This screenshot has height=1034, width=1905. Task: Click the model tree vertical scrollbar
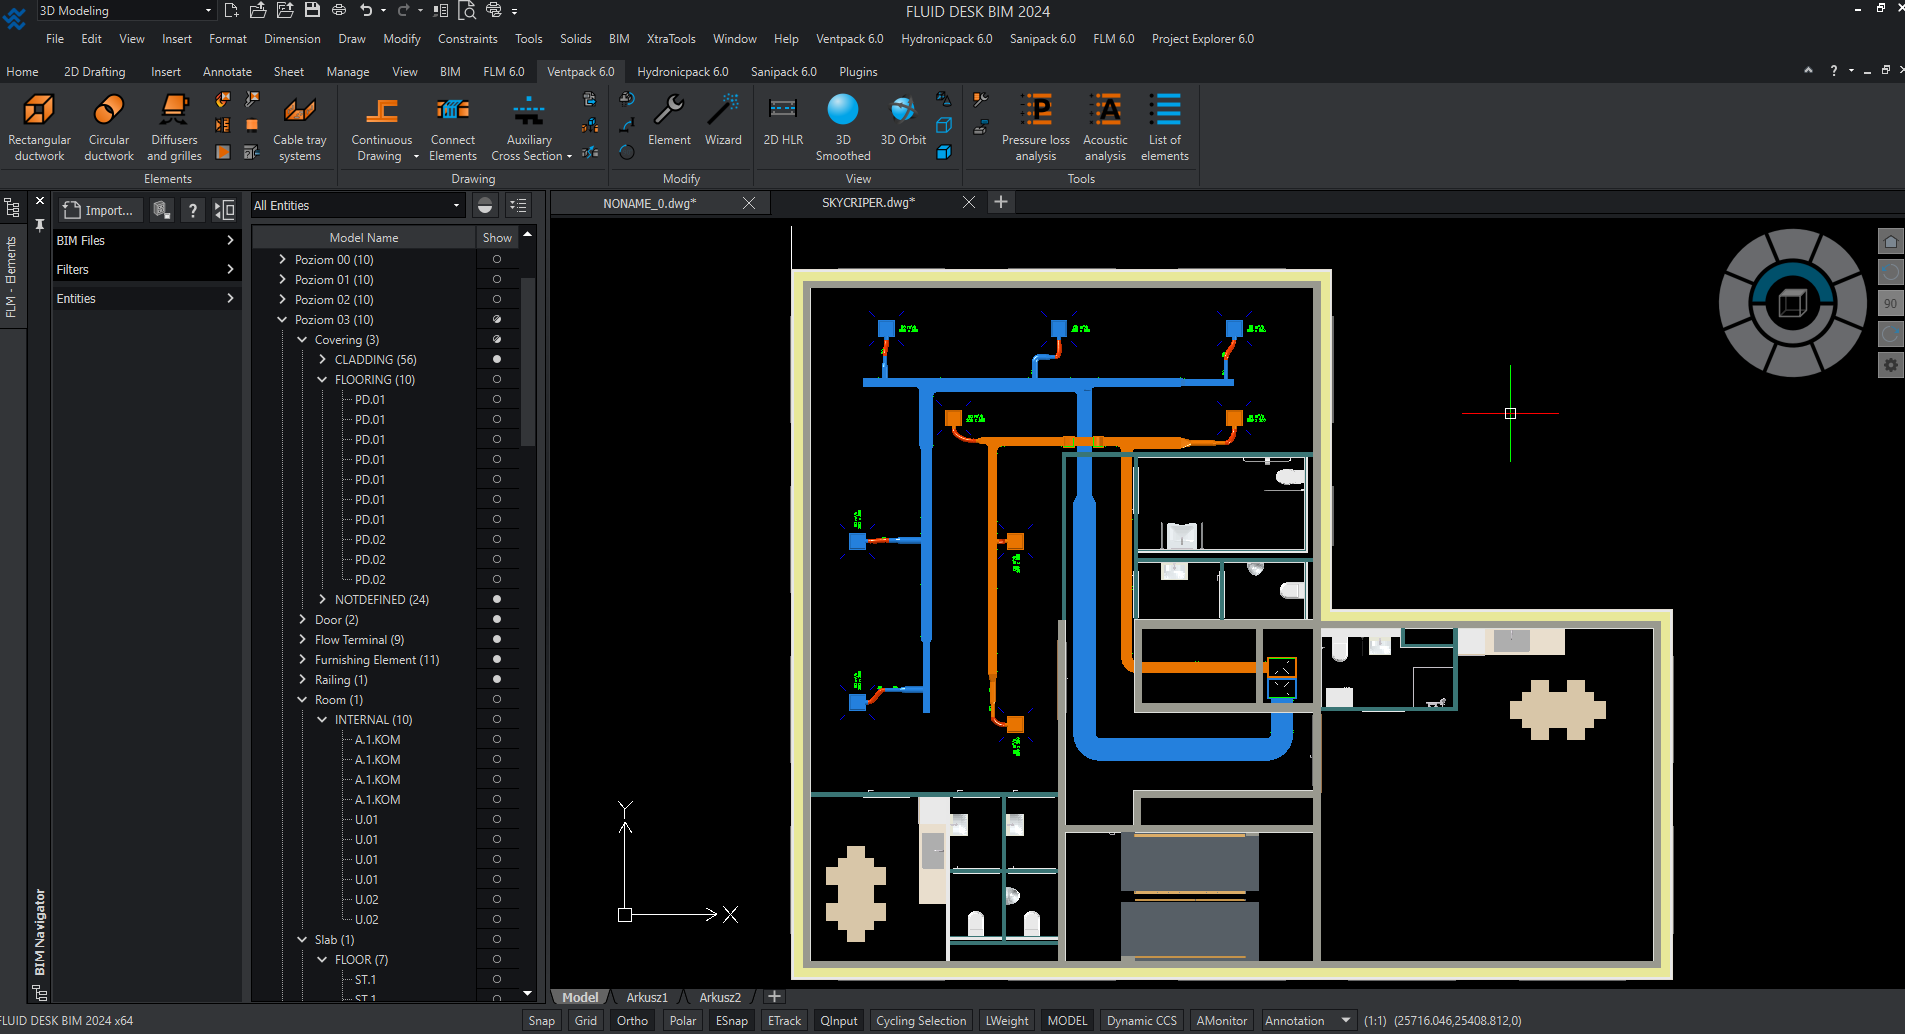pos(527,360)
